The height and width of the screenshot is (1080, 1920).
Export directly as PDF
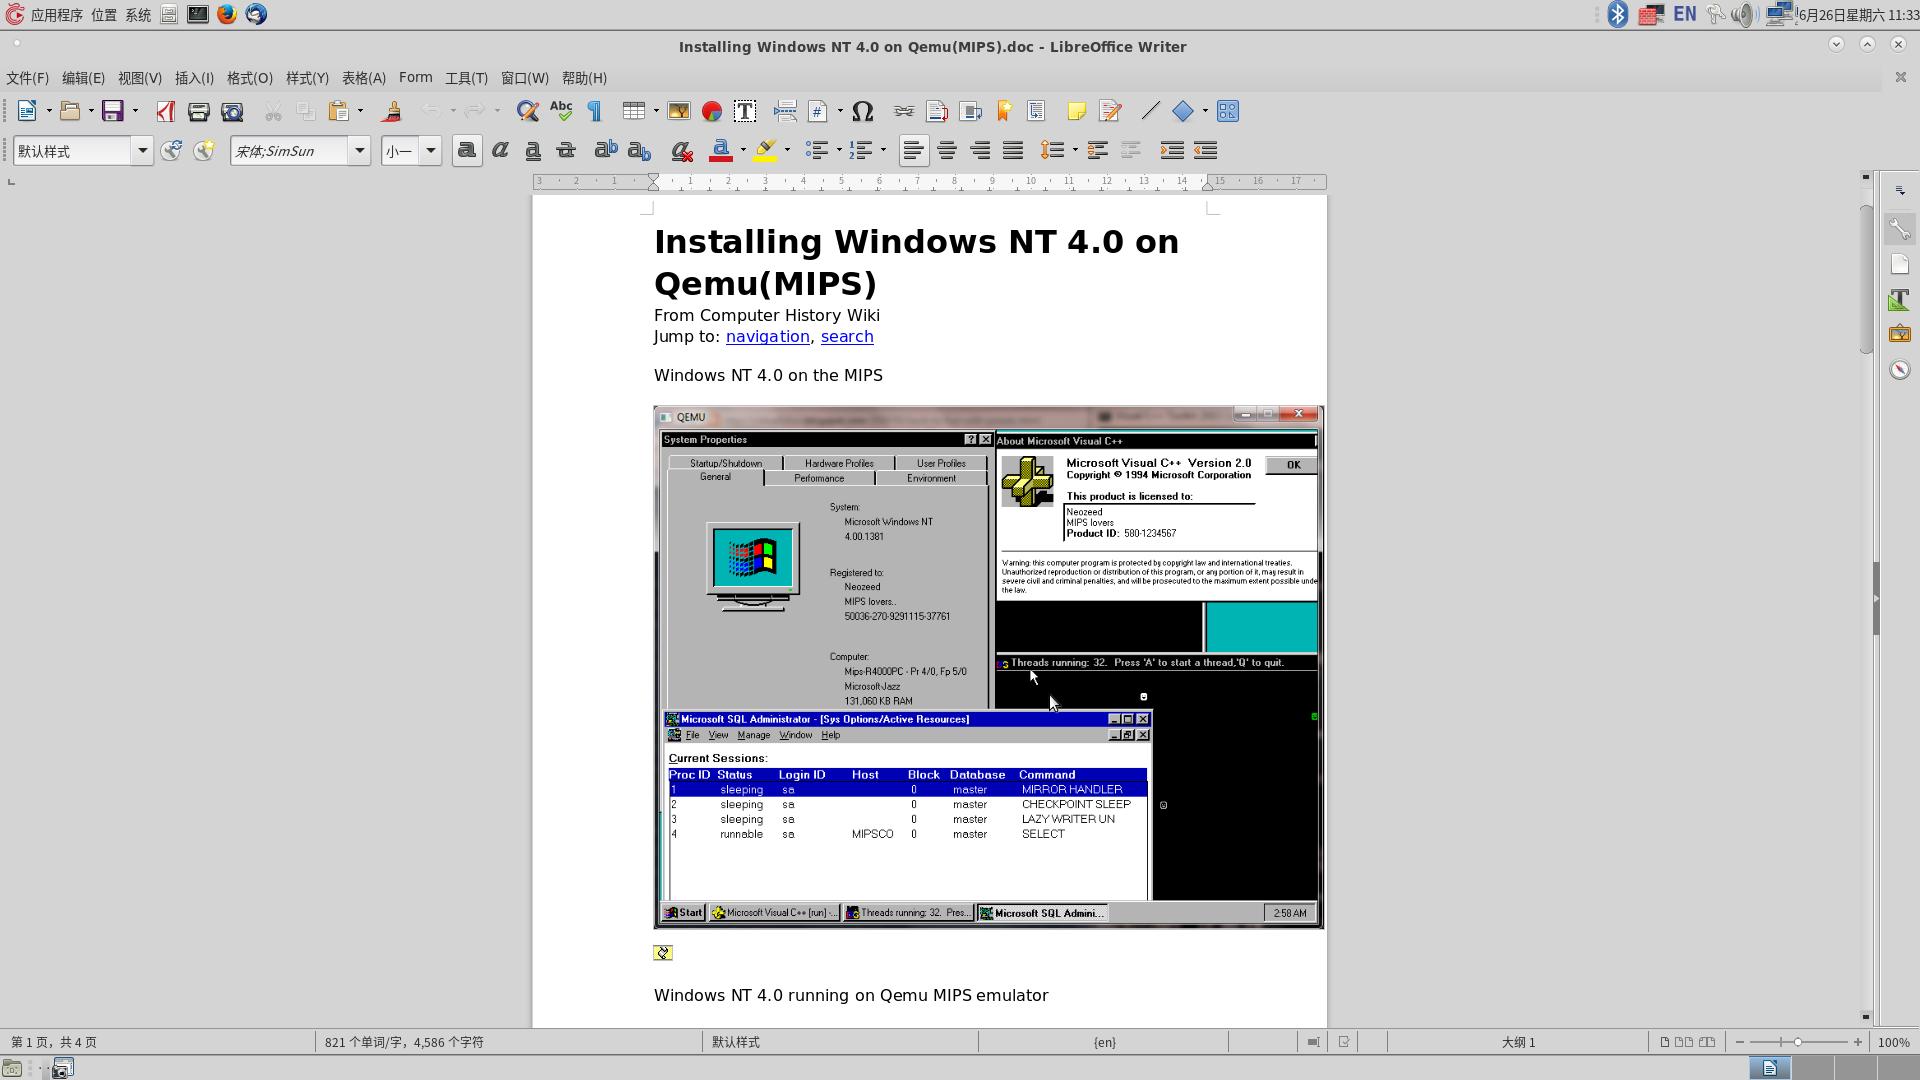pos(166,111)
